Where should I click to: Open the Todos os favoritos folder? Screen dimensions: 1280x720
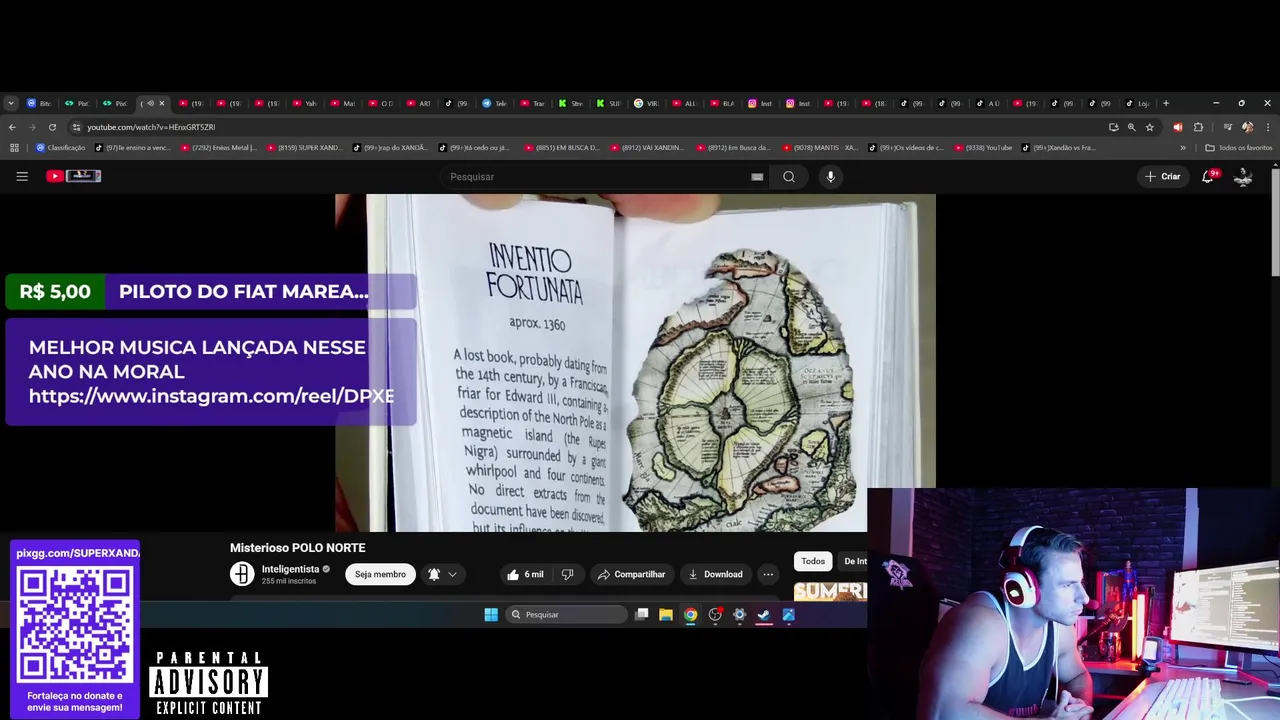pyautogui.click(x=1238, y=148)
